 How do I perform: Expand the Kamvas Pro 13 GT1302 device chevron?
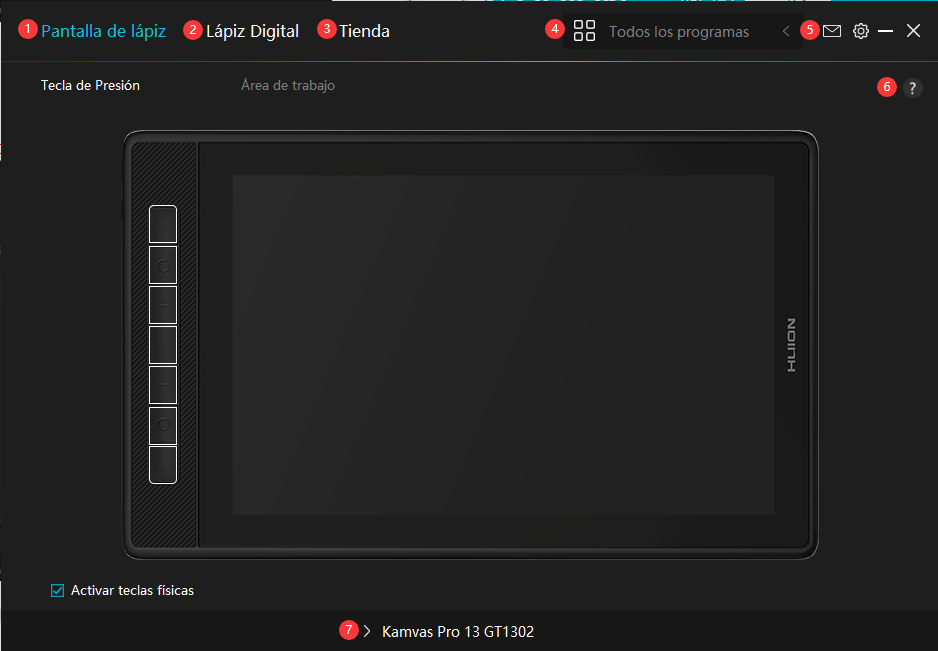pos(367,631)
